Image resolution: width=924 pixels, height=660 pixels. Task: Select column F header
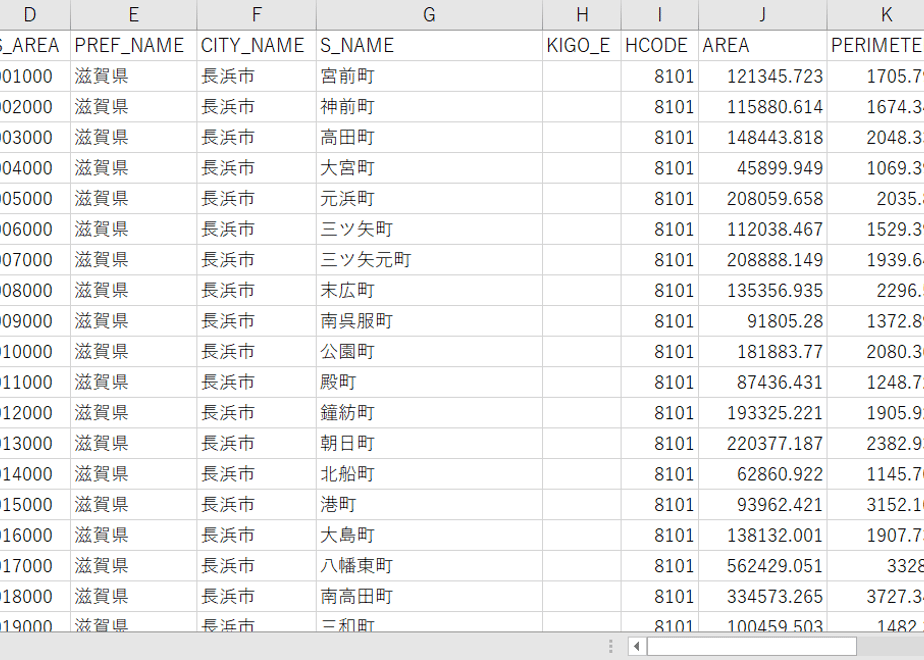[x=256, y=15]
